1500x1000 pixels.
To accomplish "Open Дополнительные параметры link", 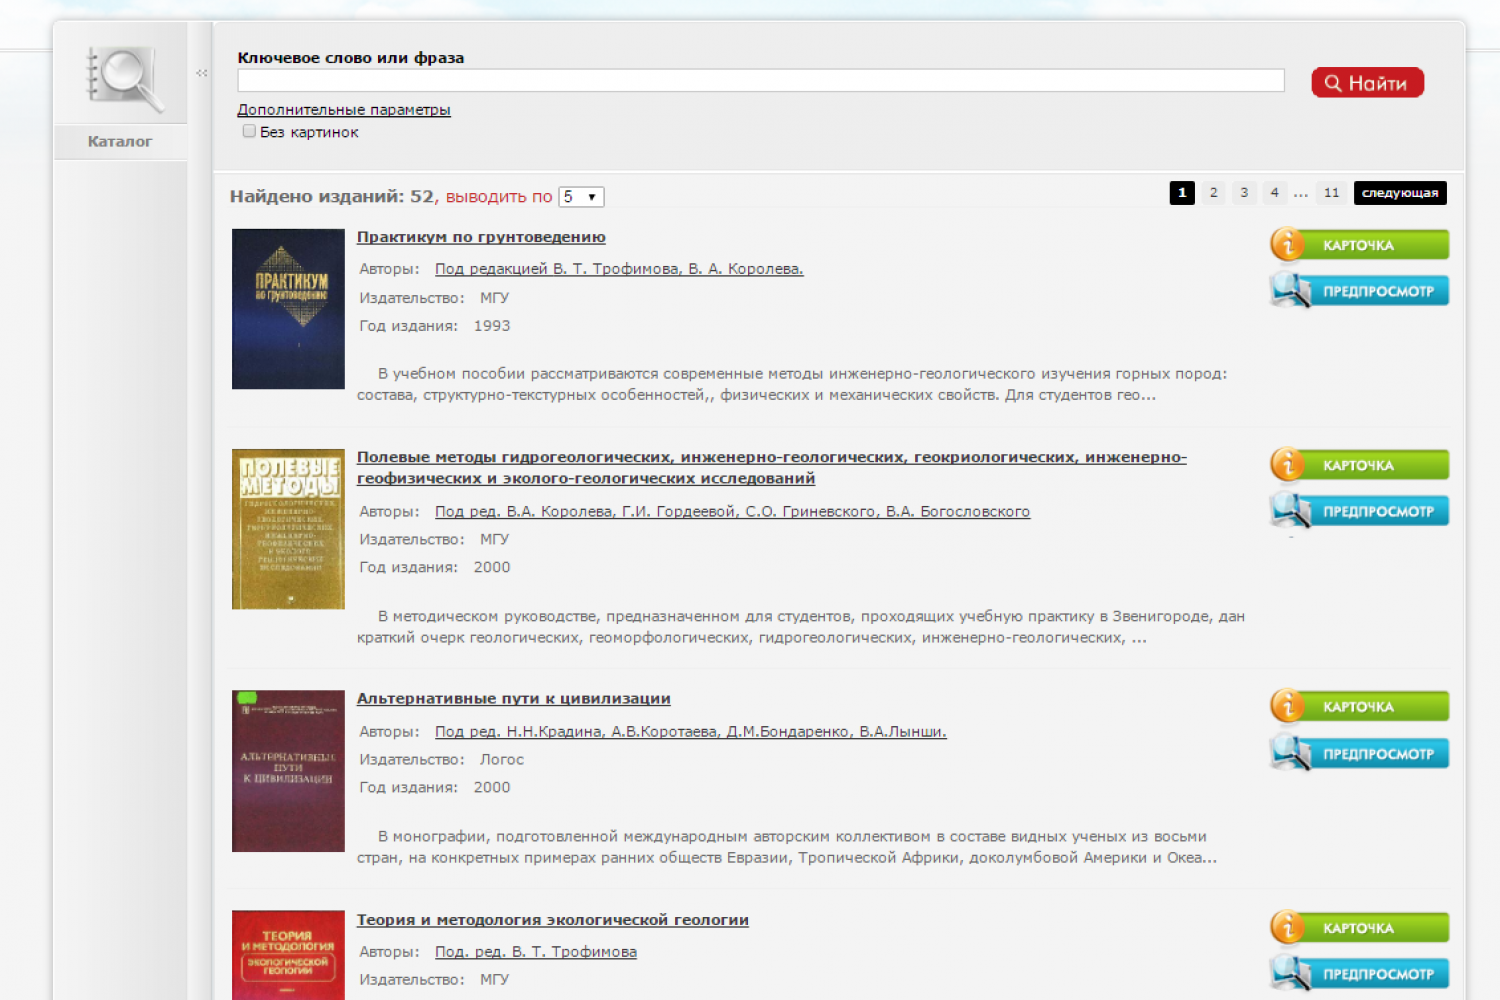I will click(344, 110).
